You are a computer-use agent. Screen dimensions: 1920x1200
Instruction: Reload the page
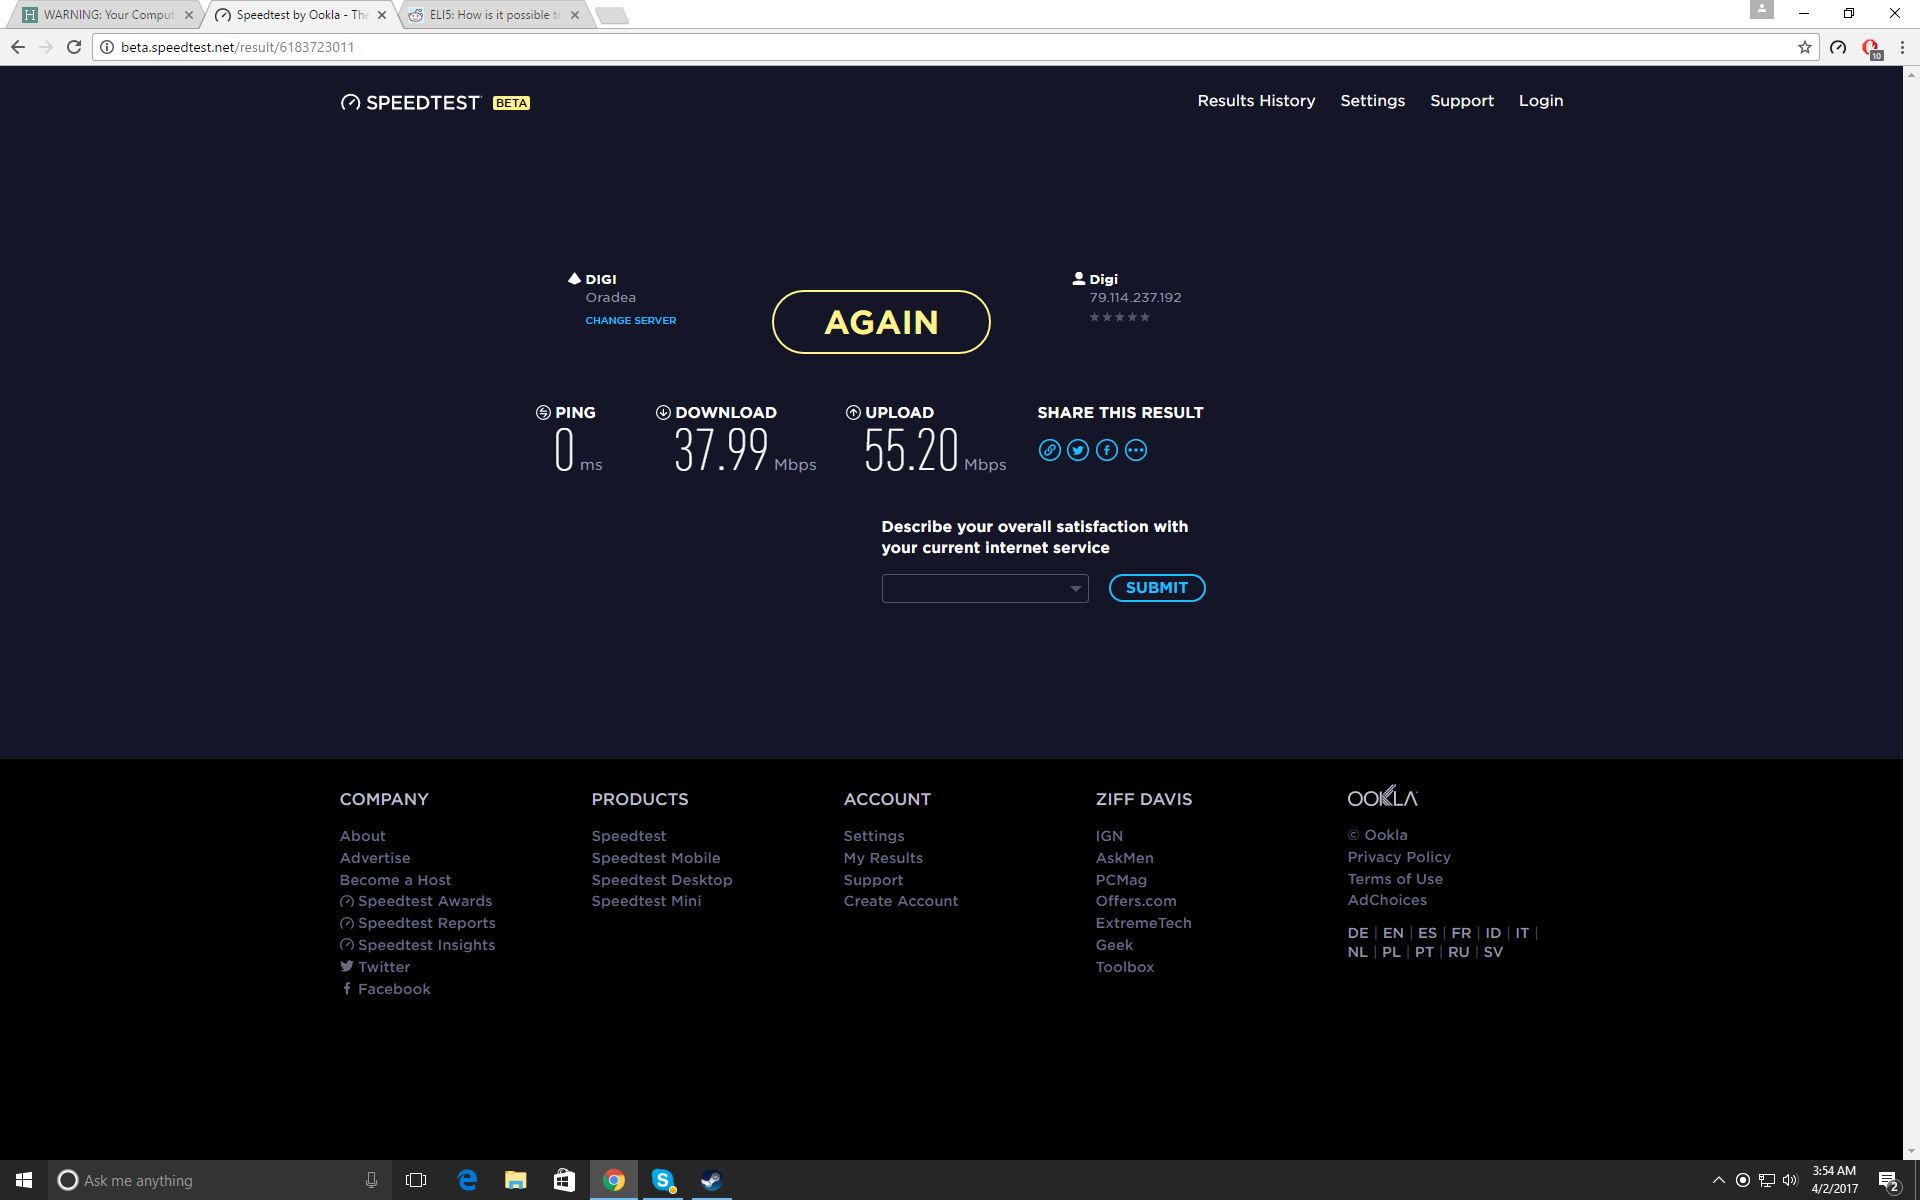[74, 47]
